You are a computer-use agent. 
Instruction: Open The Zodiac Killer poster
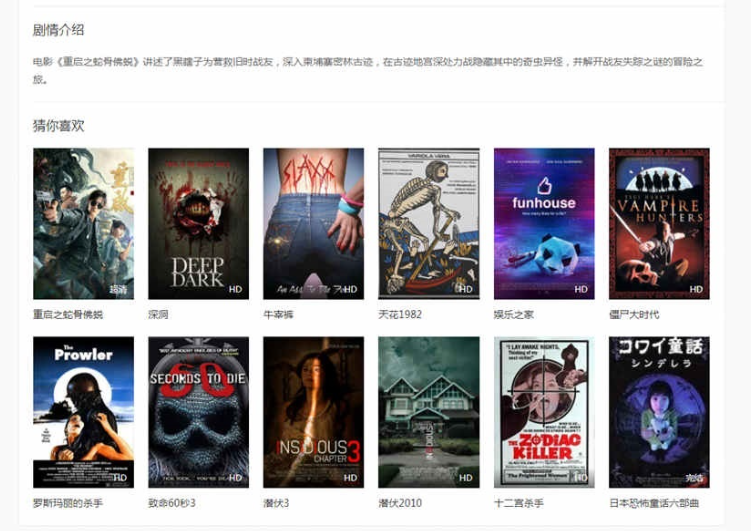pos(544,411)
